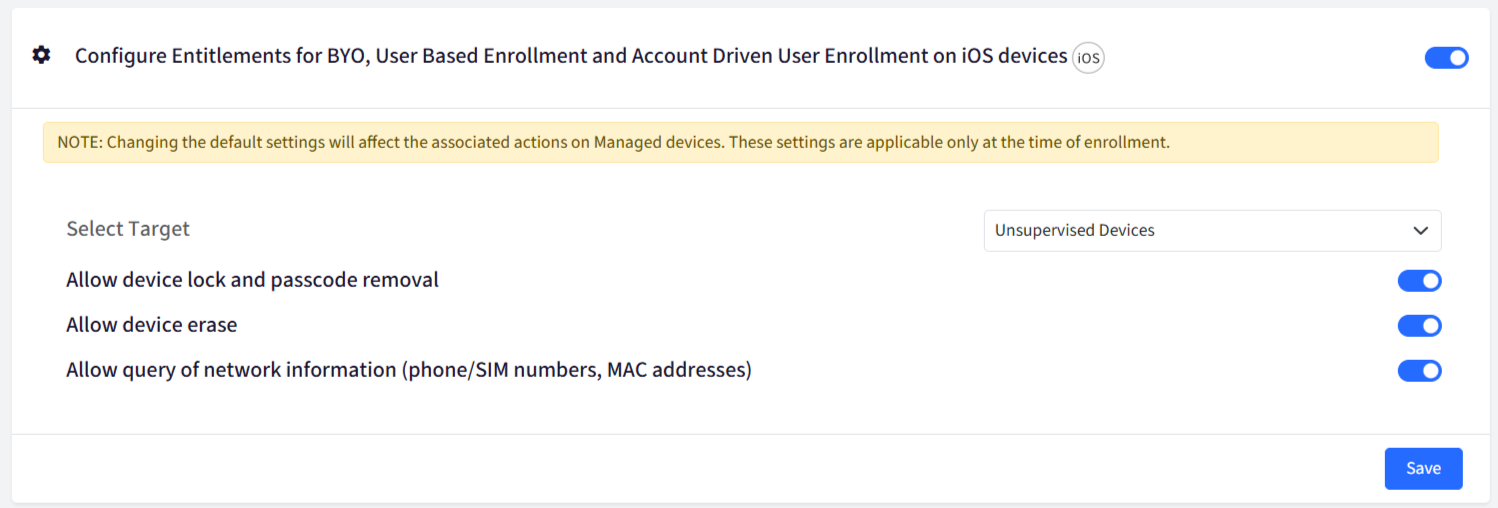
Task: Click the 'Allow query of network information' label
Action: pos(231,370)
